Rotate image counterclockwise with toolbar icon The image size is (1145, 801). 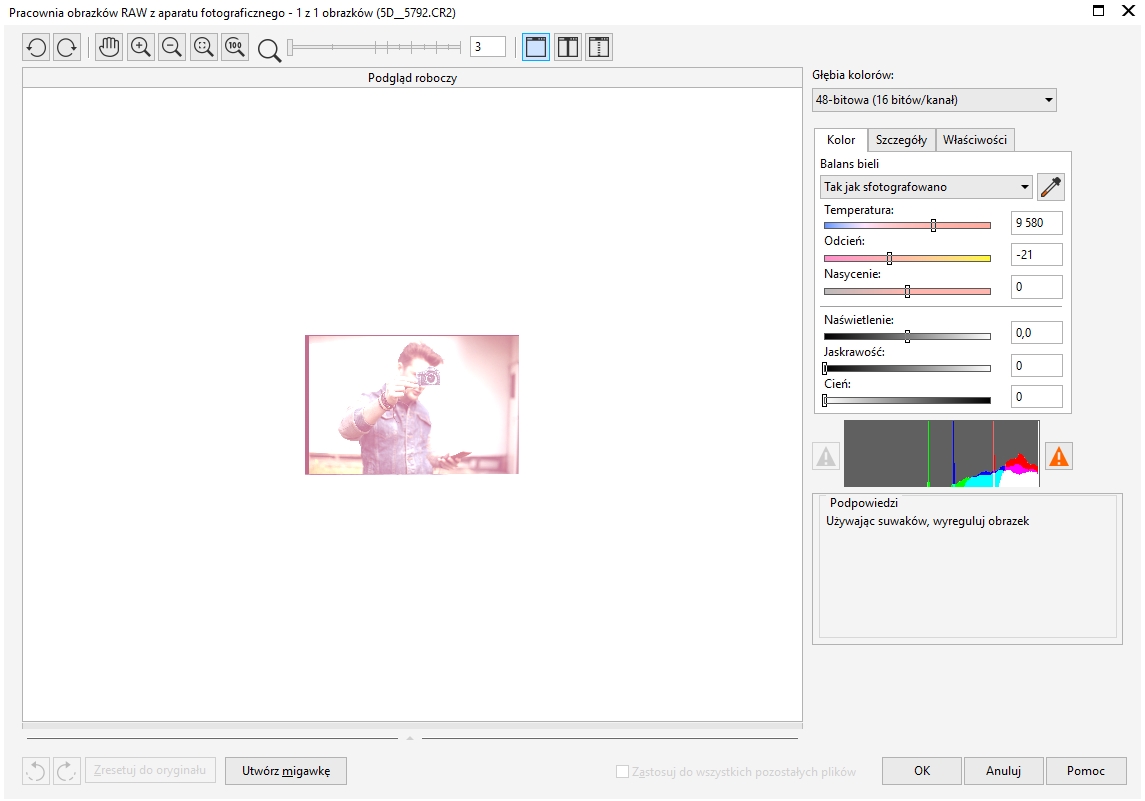coord(36,48)
